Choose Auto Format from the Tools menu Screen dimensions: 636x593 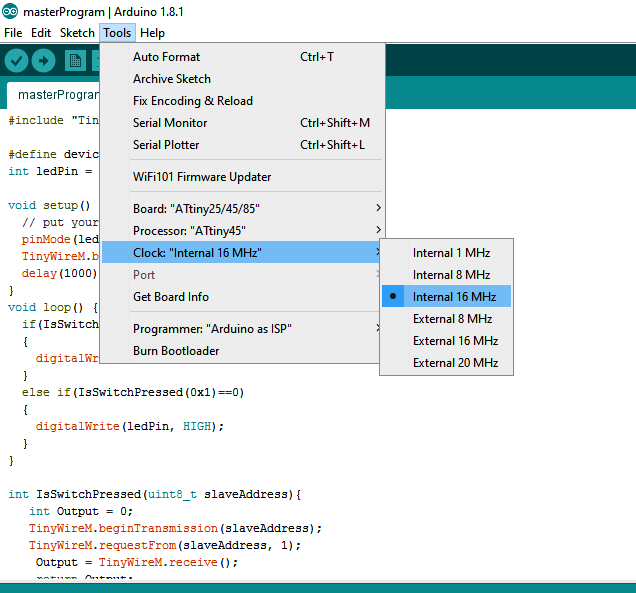click(241, 57)
